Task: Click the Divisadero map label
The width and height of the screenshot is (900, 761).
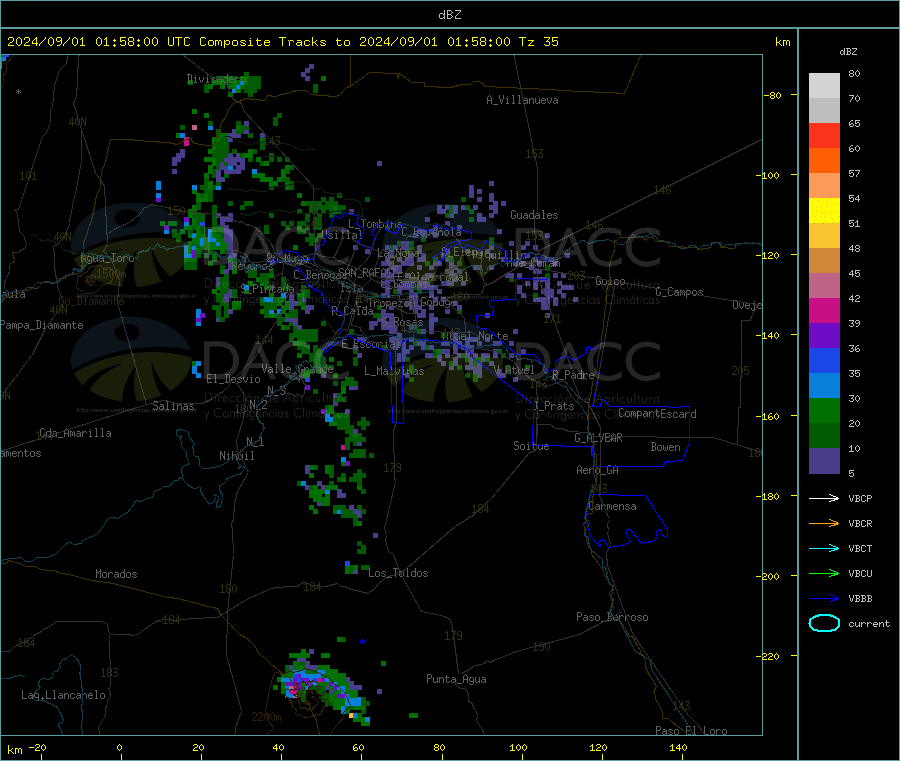Action: [216, 79]
